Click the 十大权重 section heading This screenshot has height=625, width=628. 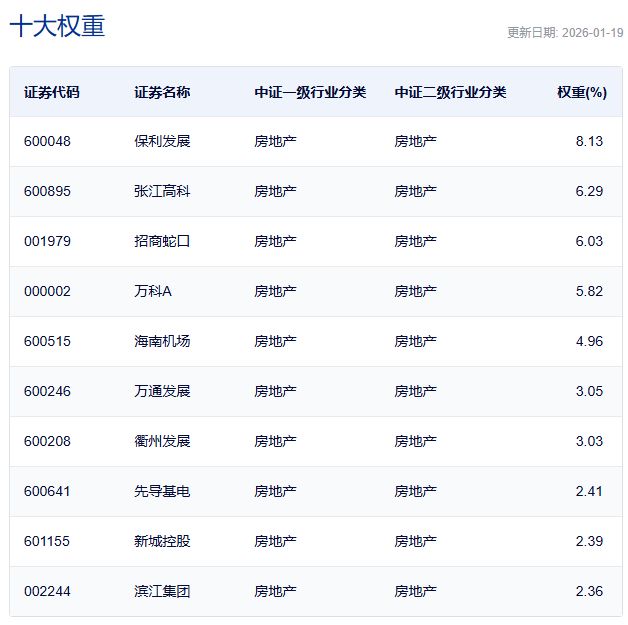click(x=57, y=26)
